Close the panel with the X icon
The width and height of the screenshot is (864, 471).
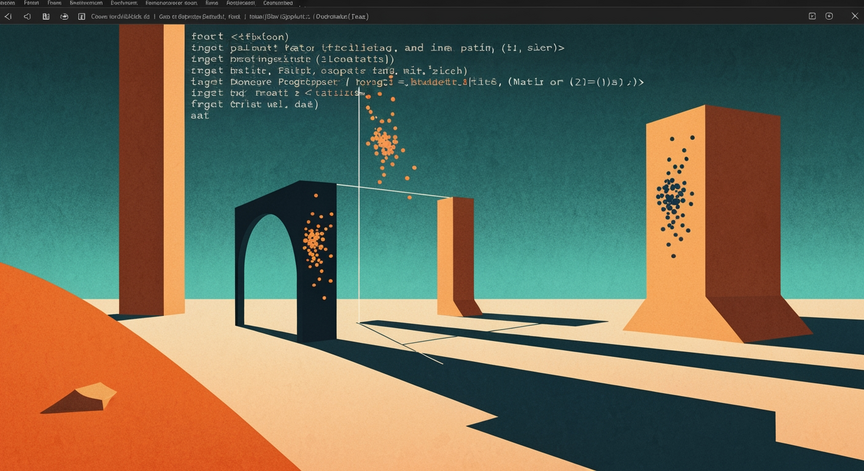[x=855, y=16]
